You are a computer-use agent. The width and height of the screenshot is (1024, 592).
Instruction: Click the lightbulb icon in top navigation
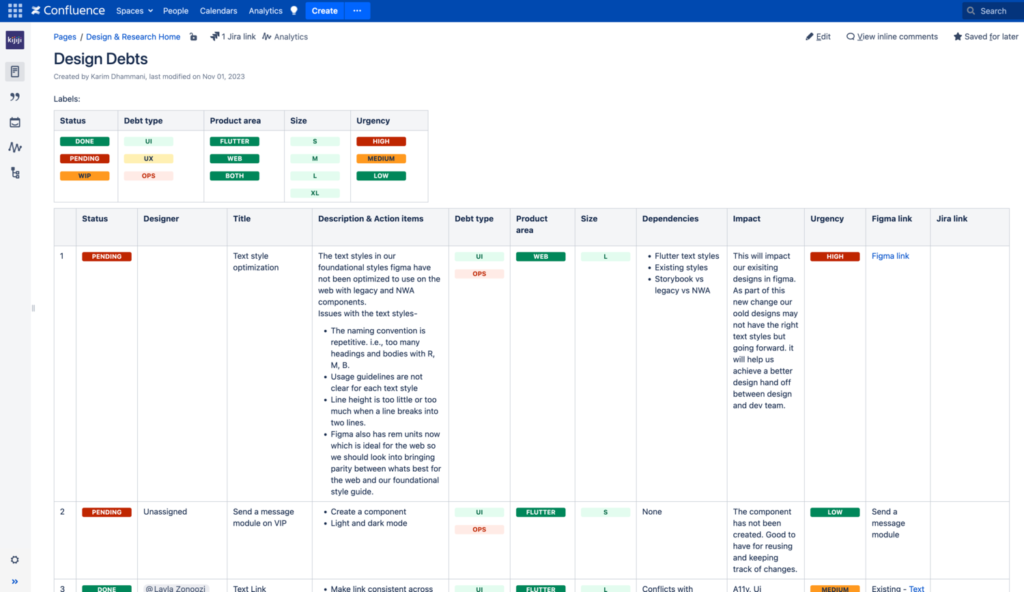click(294, 11)
